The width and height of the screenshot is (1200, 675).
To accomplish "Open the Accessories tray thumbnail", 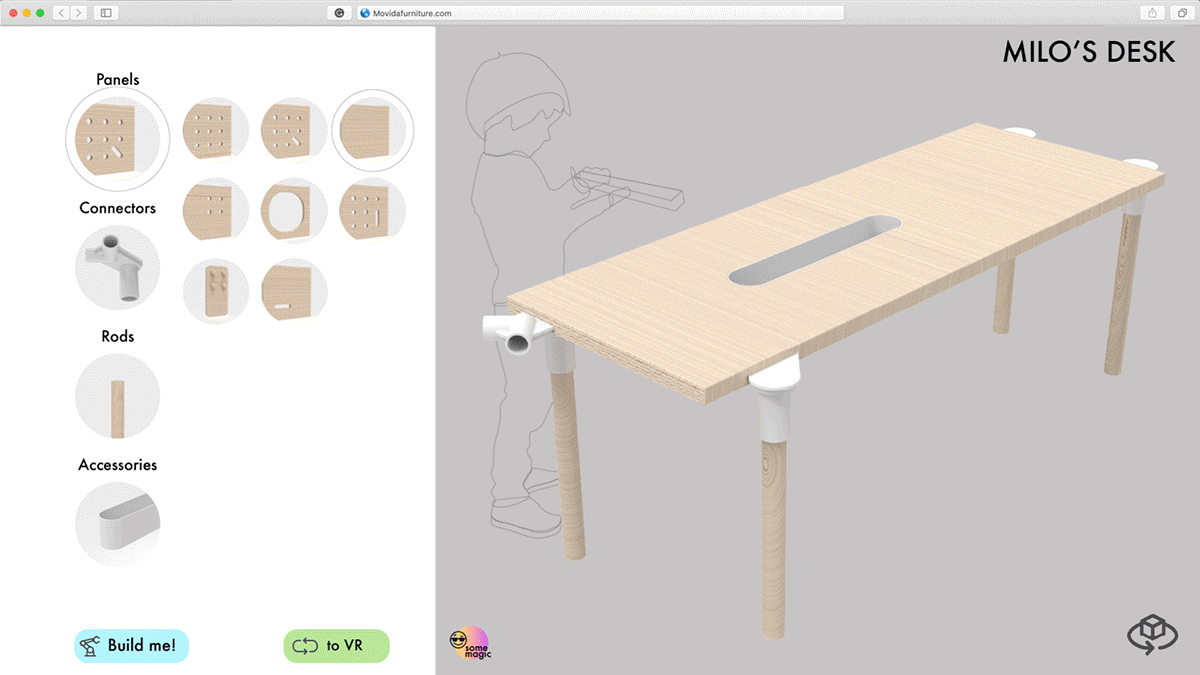I will click(118, 524).
